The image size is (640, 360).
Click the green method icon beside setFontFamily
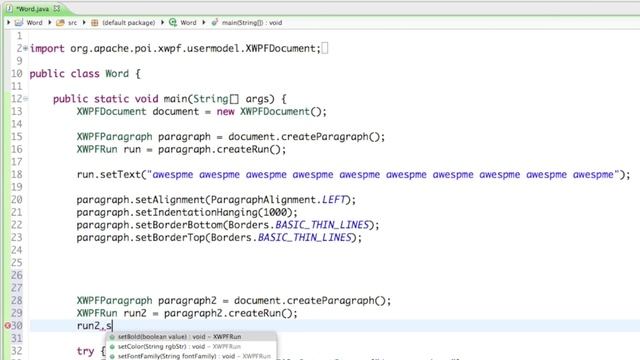[112, 356]
